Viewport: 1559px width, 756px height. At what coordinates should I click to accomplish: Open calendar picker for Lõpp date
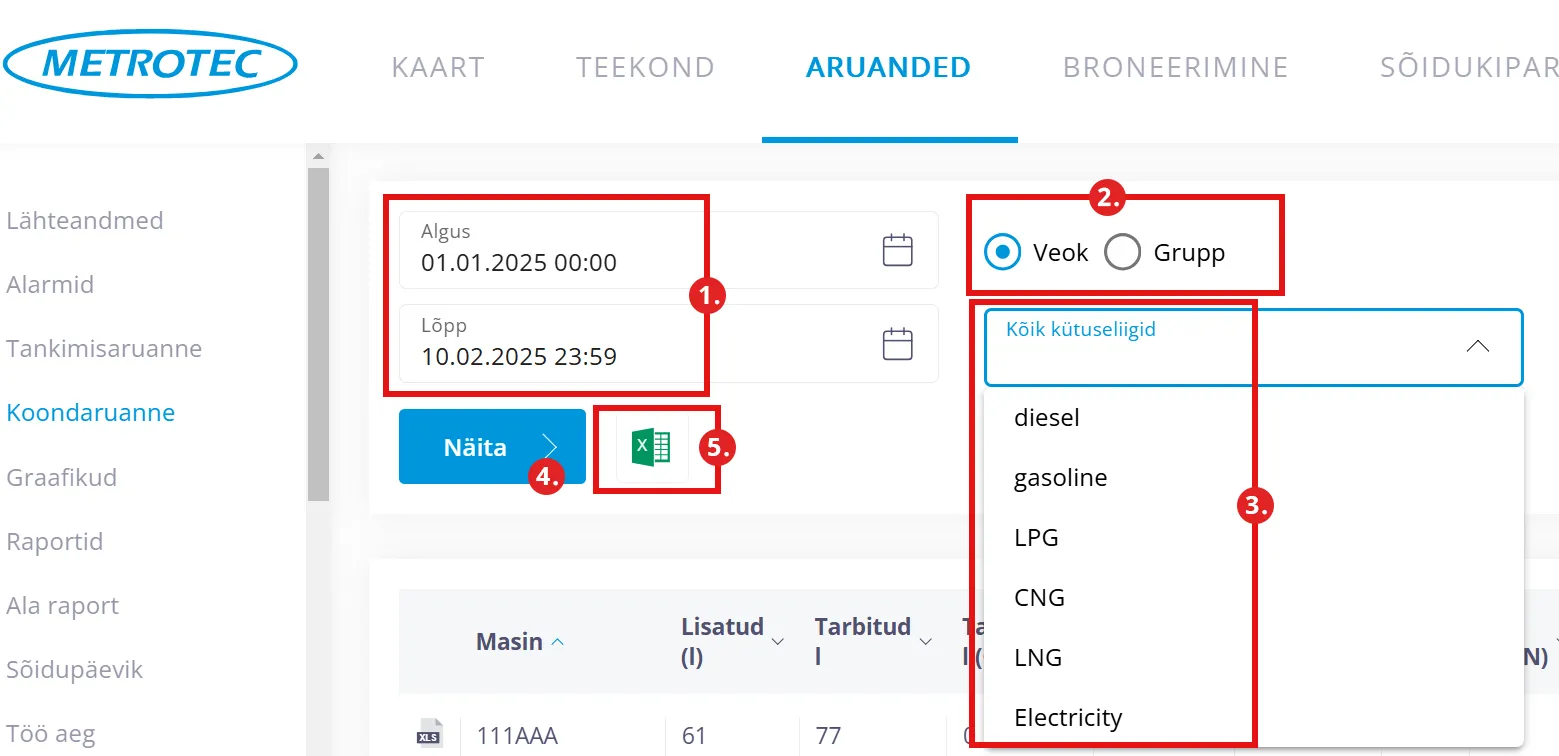coord(897,344)
